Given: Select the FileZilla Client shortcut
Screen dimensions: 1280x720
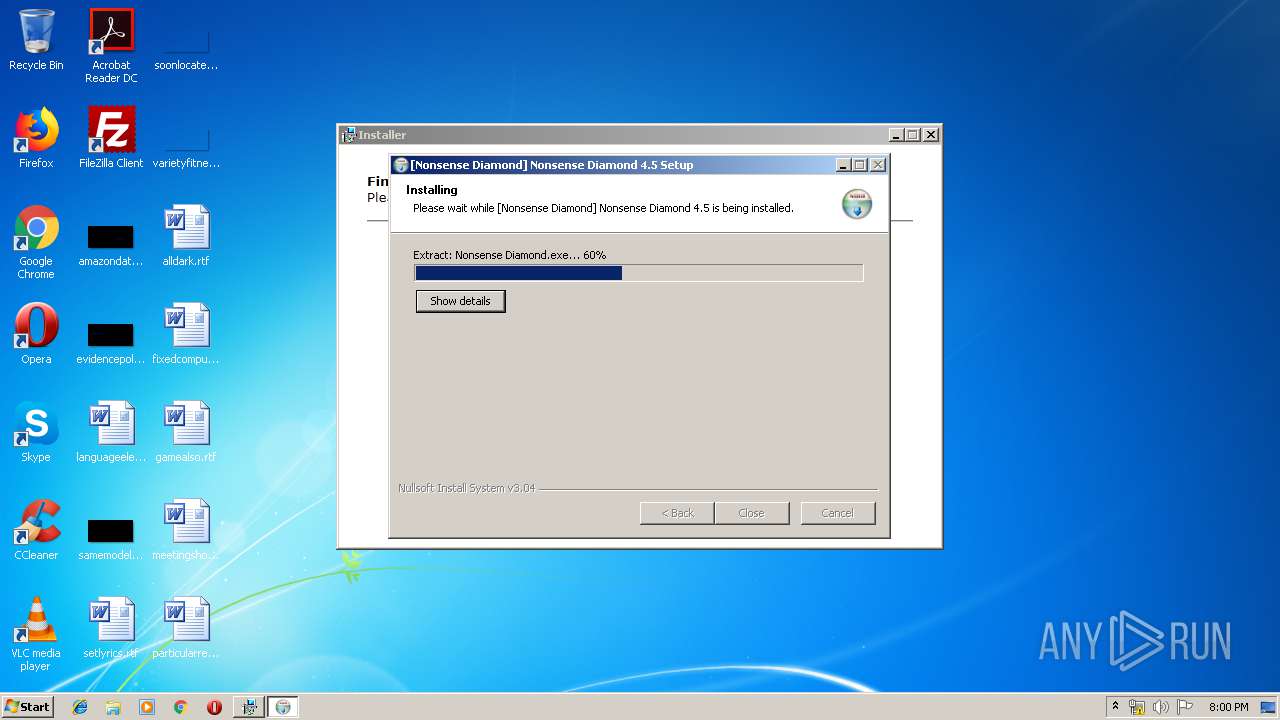Looking at the screenshot, I should (x=111, y=138).
